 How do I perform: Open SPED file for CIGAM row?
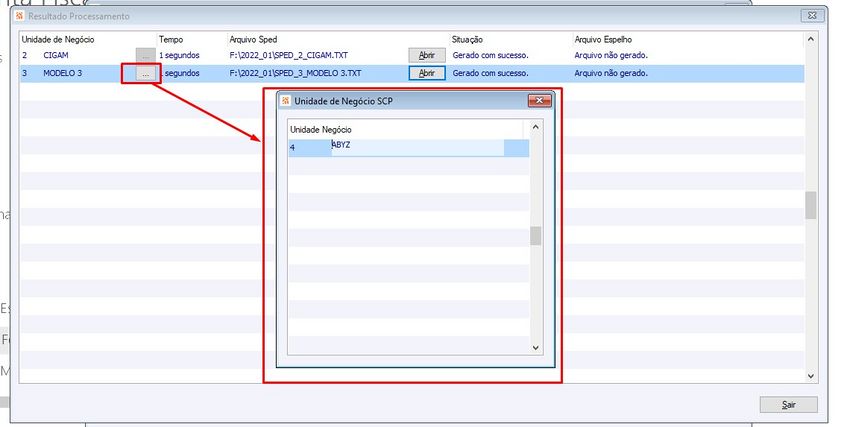pyautogui.click(x=427, y=55)
